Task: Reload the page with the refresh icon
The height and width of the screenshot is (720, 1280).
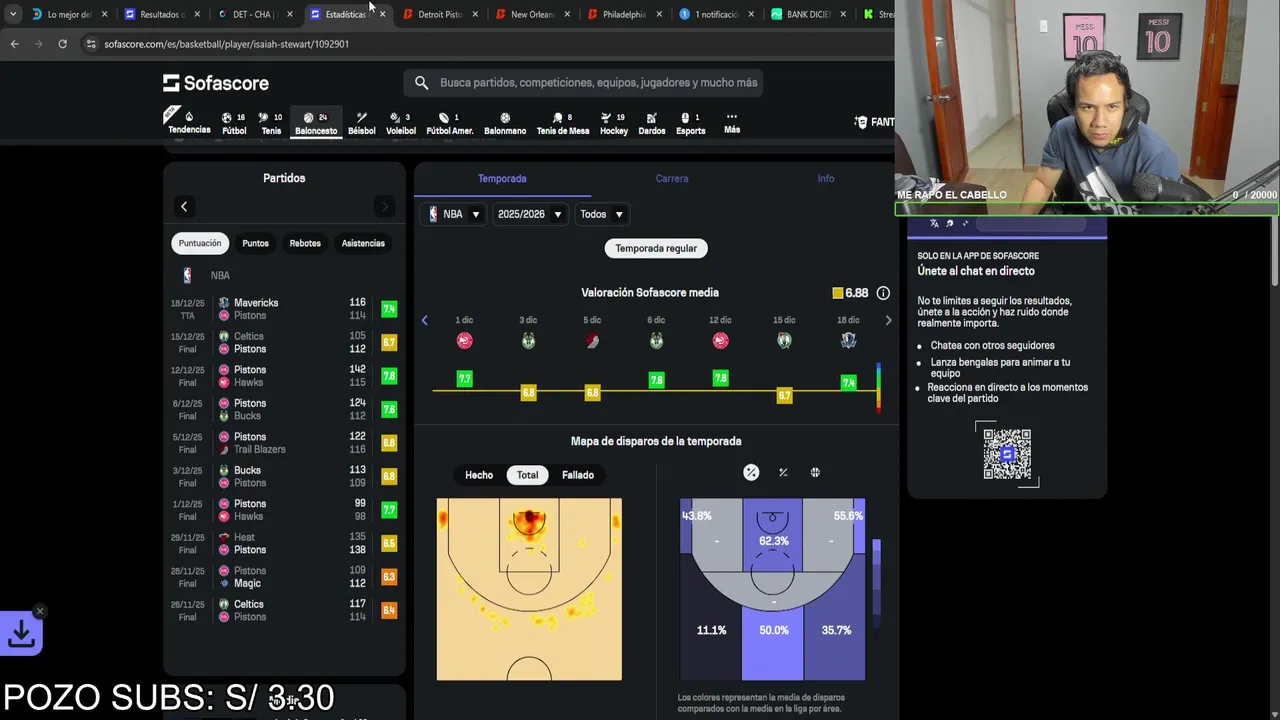Action: [62, 44]
